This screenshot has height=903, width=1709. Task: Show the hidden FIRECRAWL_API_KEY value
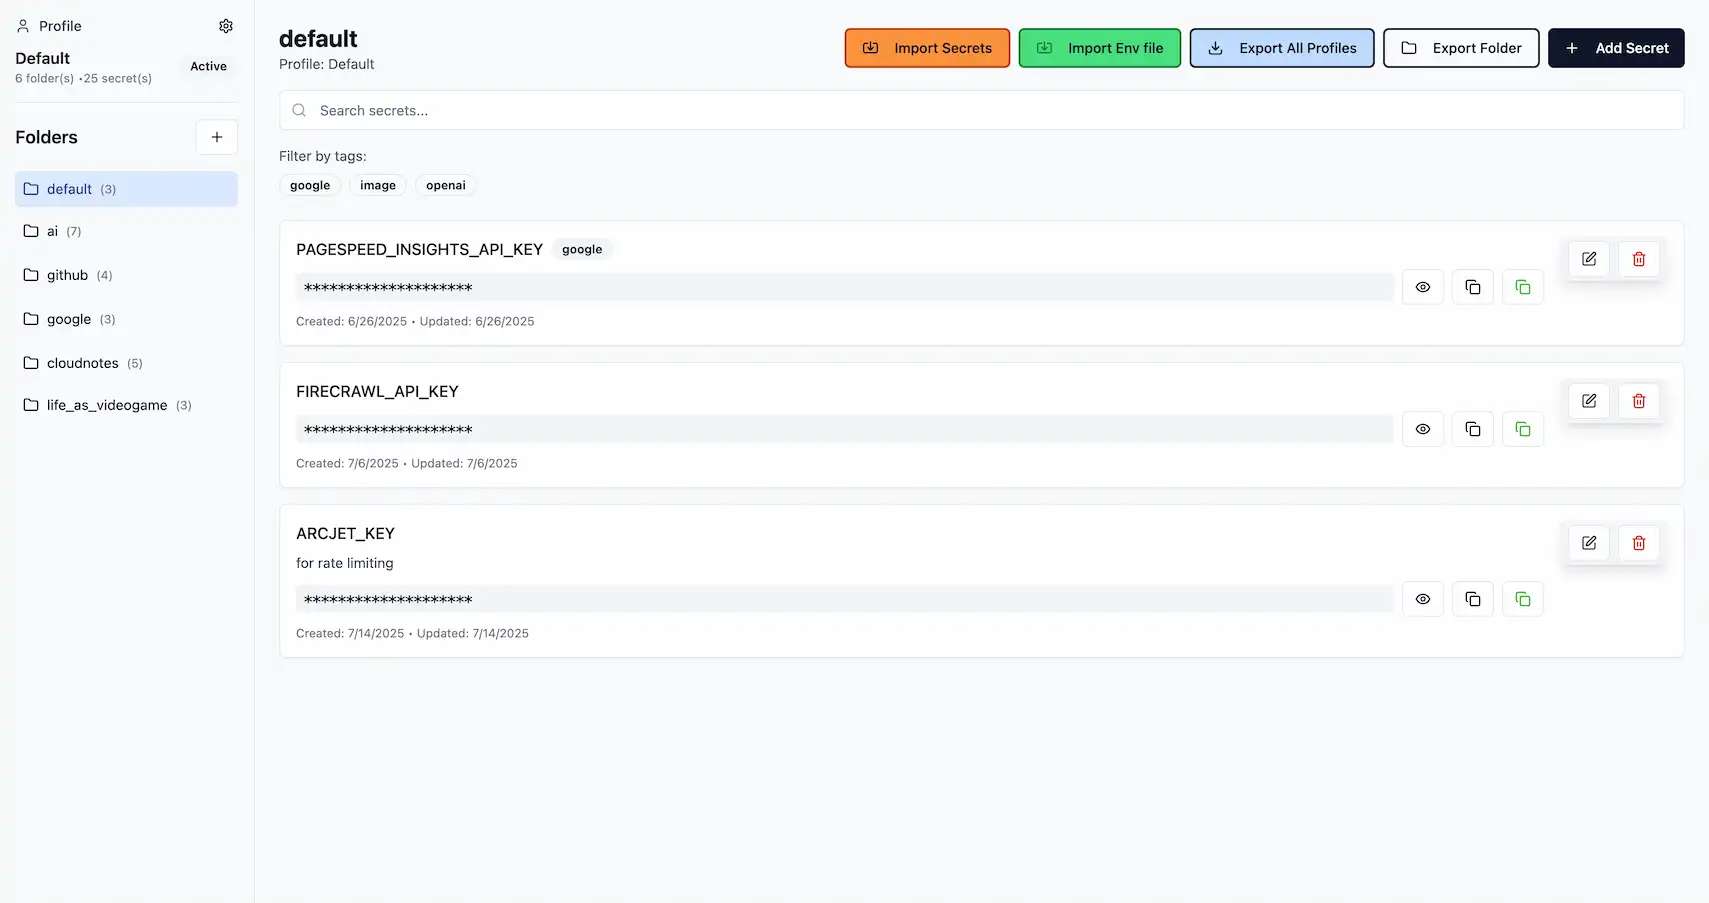click(x=1422, y=429)
